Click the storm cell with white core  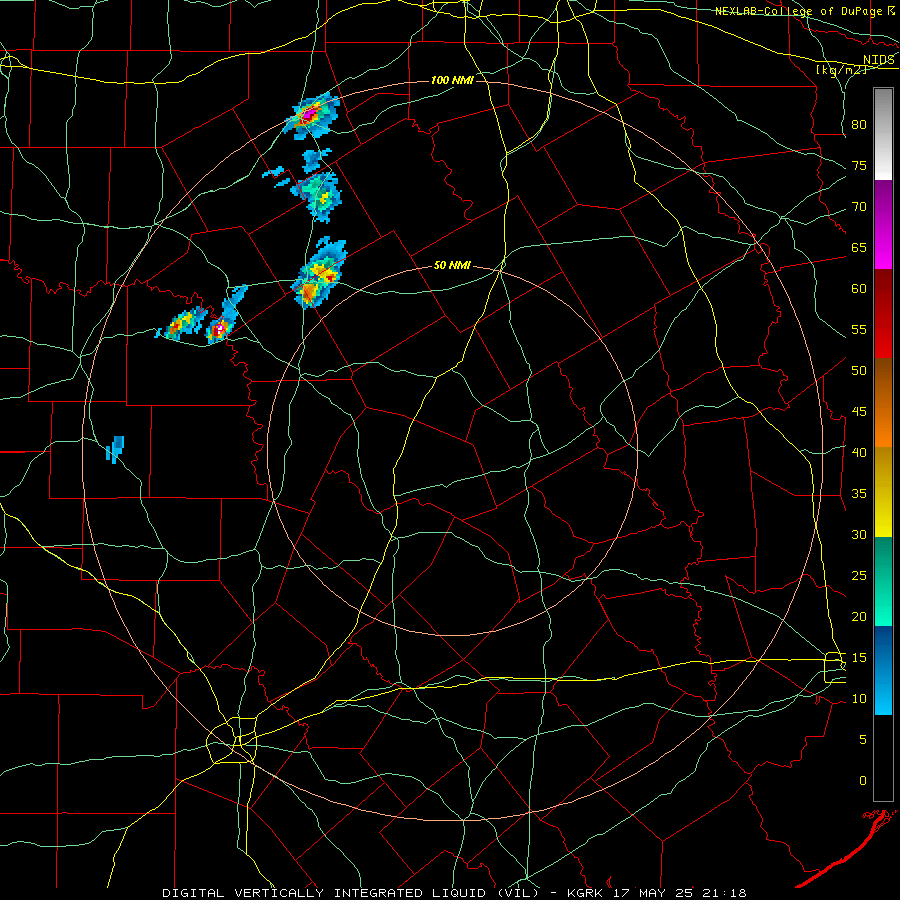(x=219, y=328)
